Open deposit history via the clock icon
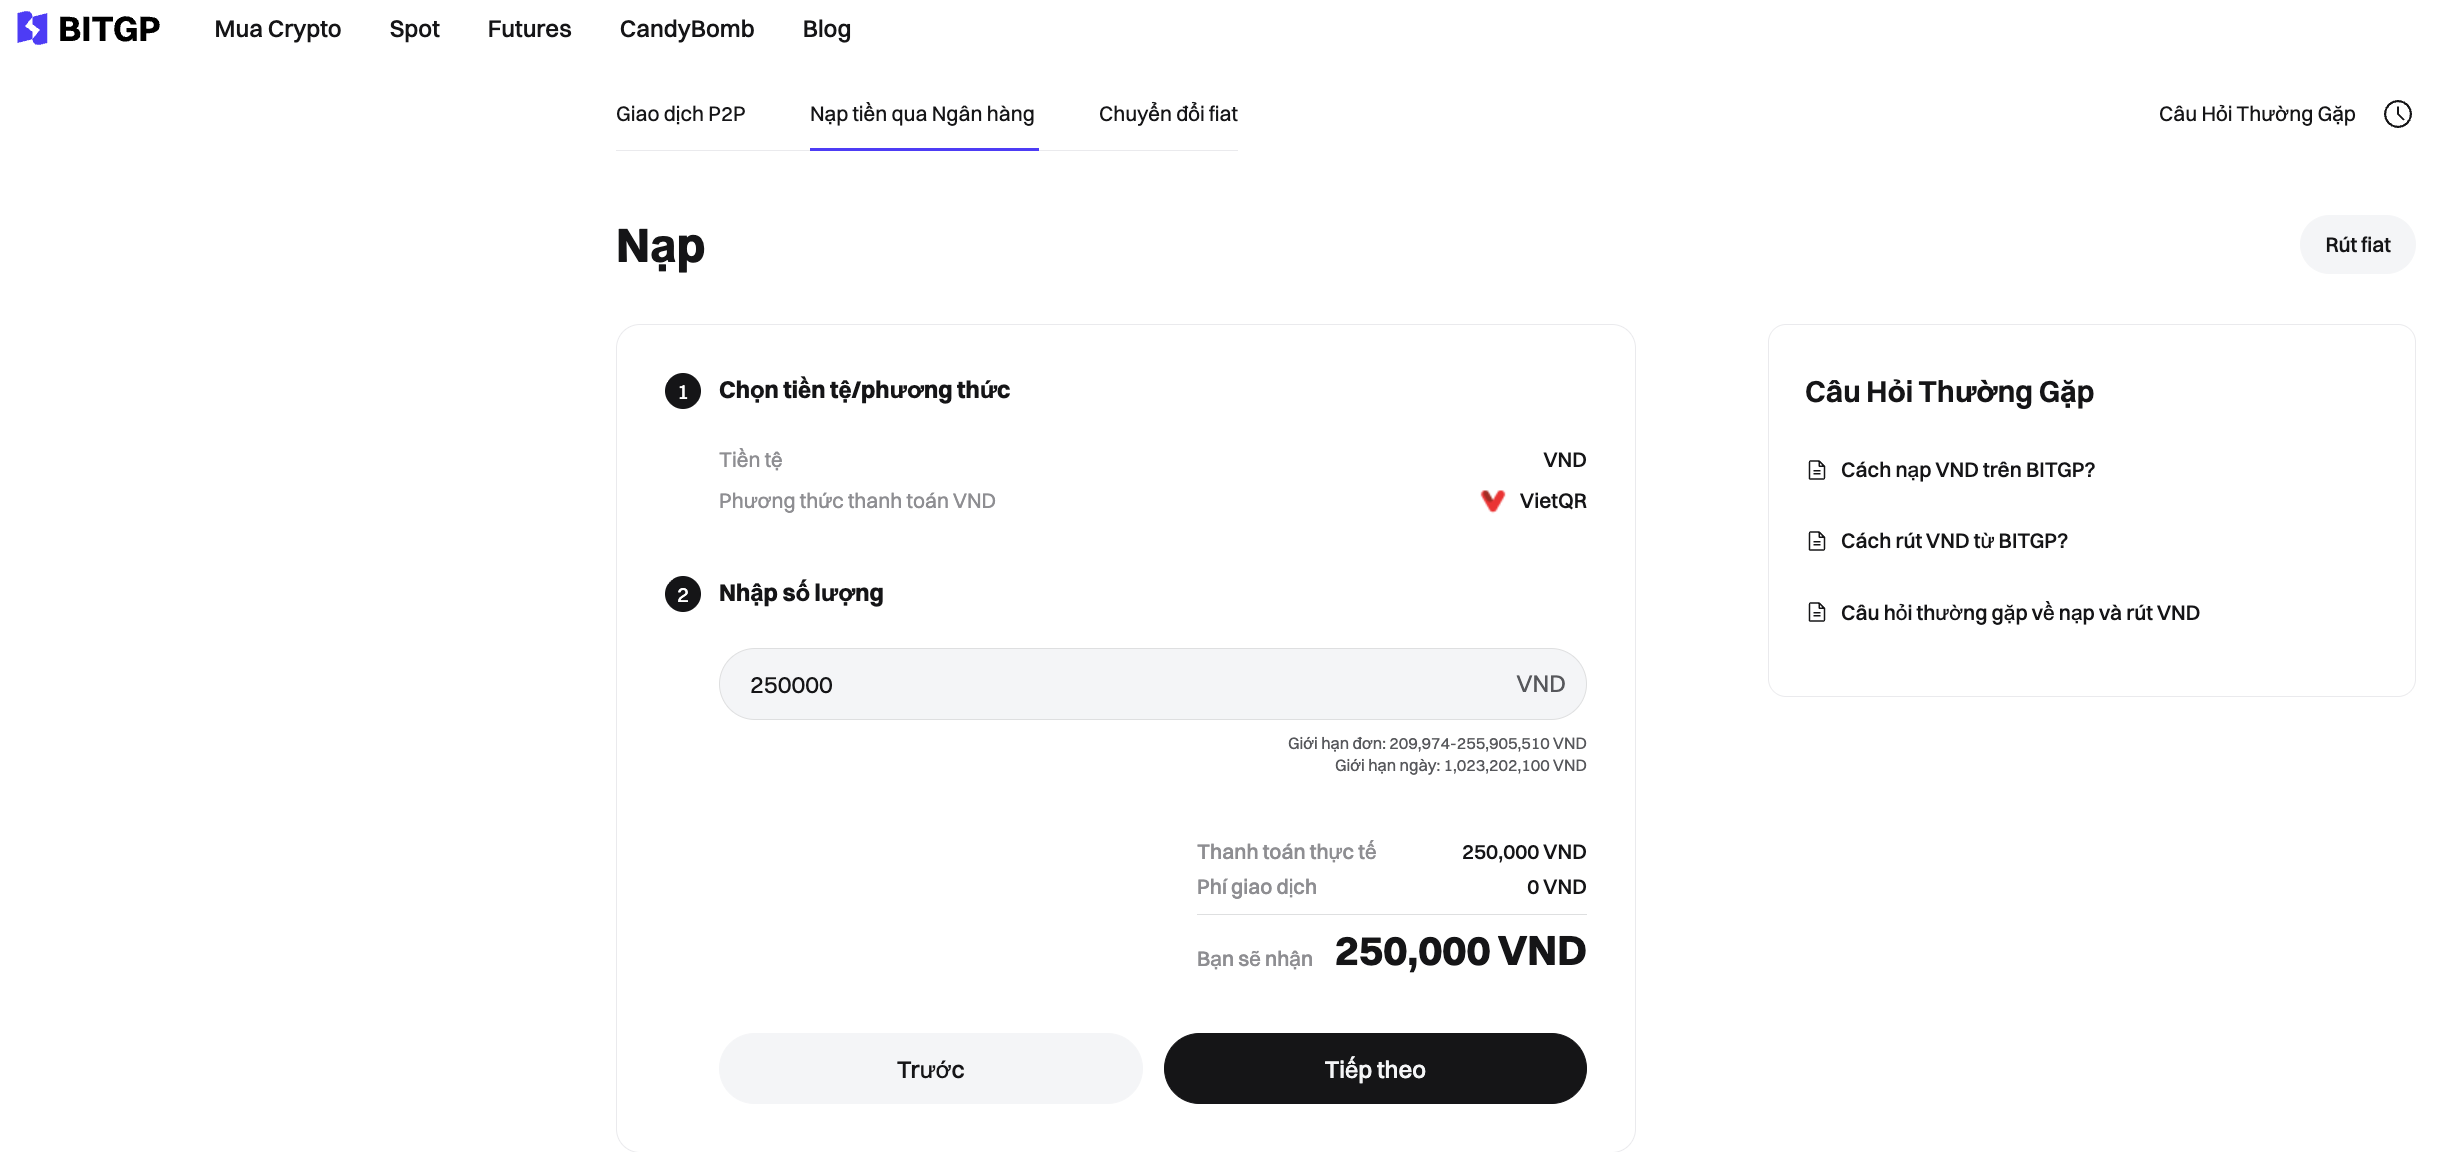 tap(2398, 113)
